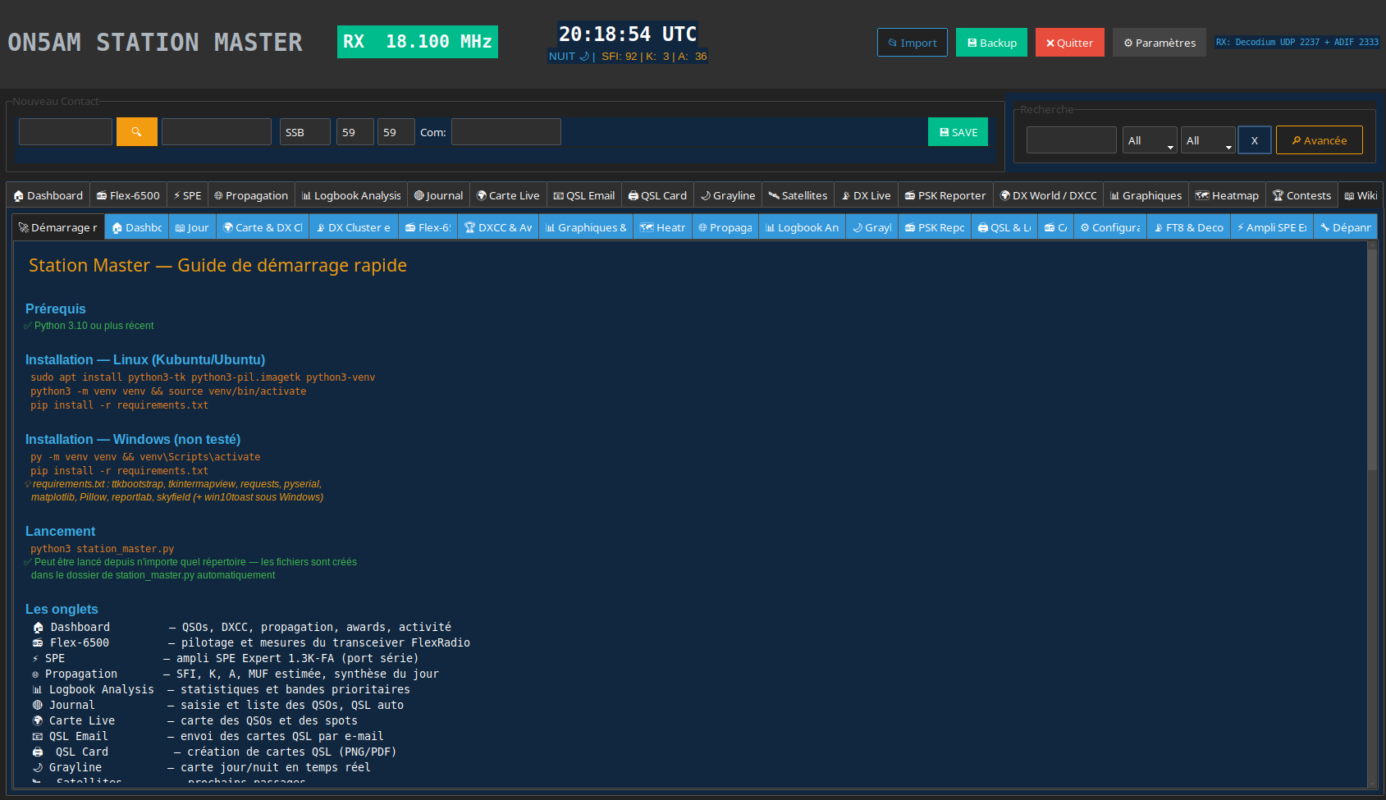Expand the All dropdown beside the X button
Image resolution: width=1386 pixels, height=800 pixels.
point(1208,140)
